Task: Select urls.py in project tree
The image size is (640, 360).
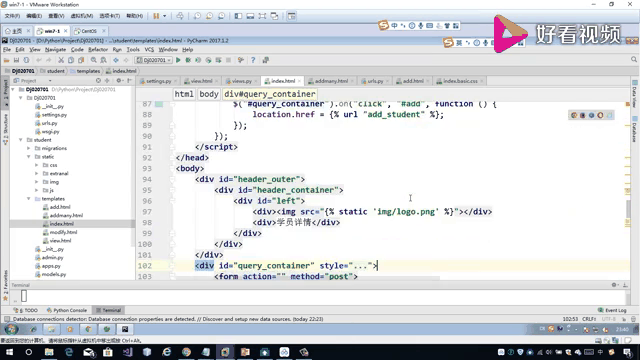Action: click(49, 123)
